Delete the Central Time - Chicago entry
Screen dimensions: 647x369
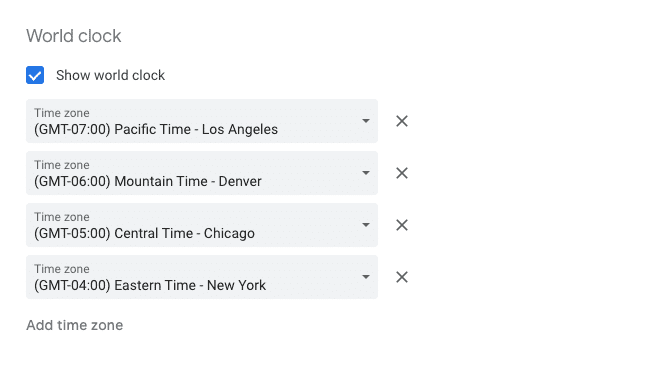[402, 225]
